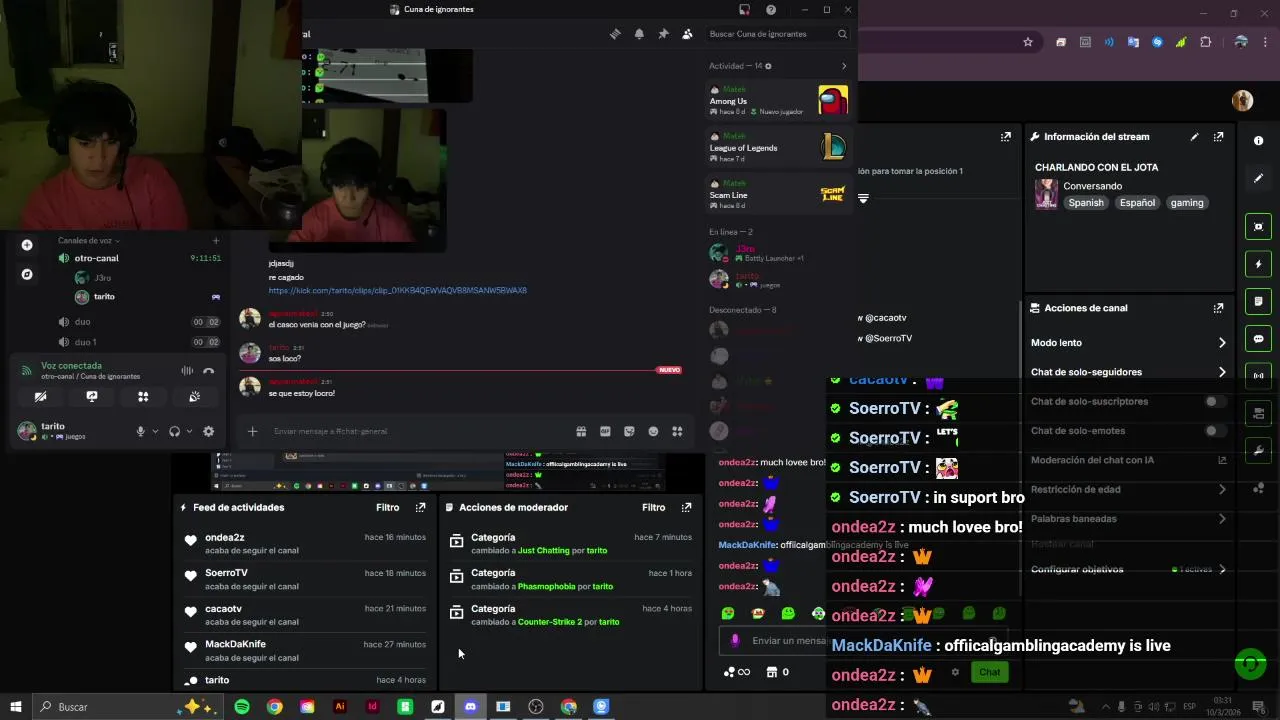Bookmark page with Chrome star icon
The image size is (1280, 720).
pyautogui.click(x=1027, y=42)
